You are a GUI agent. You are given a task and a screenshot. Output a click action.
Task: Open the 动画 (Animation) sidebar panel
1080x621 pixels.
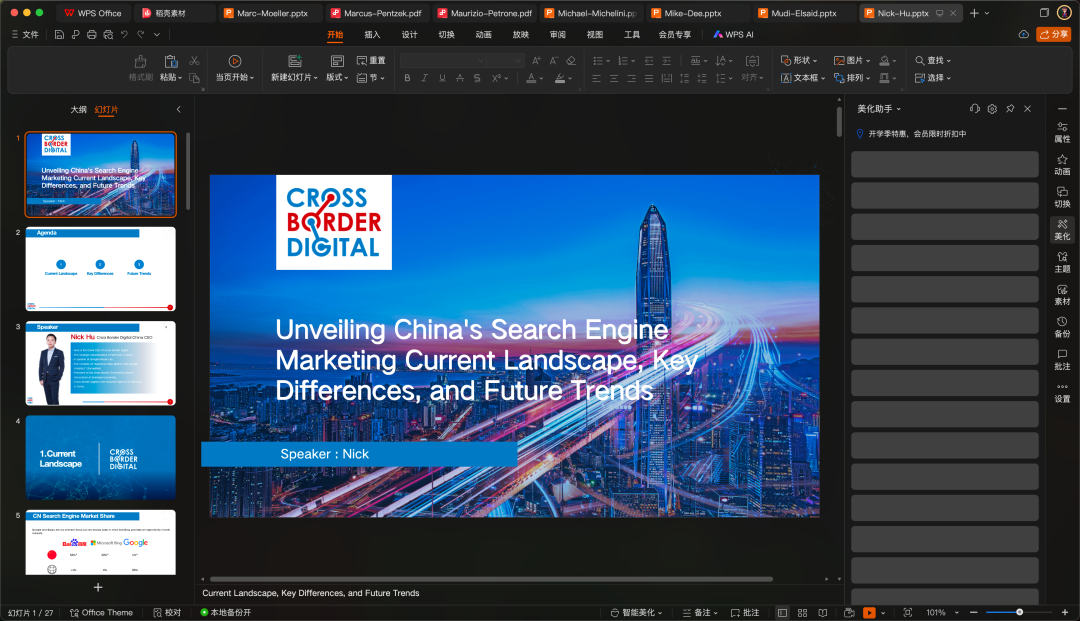tap(1062, 165)
